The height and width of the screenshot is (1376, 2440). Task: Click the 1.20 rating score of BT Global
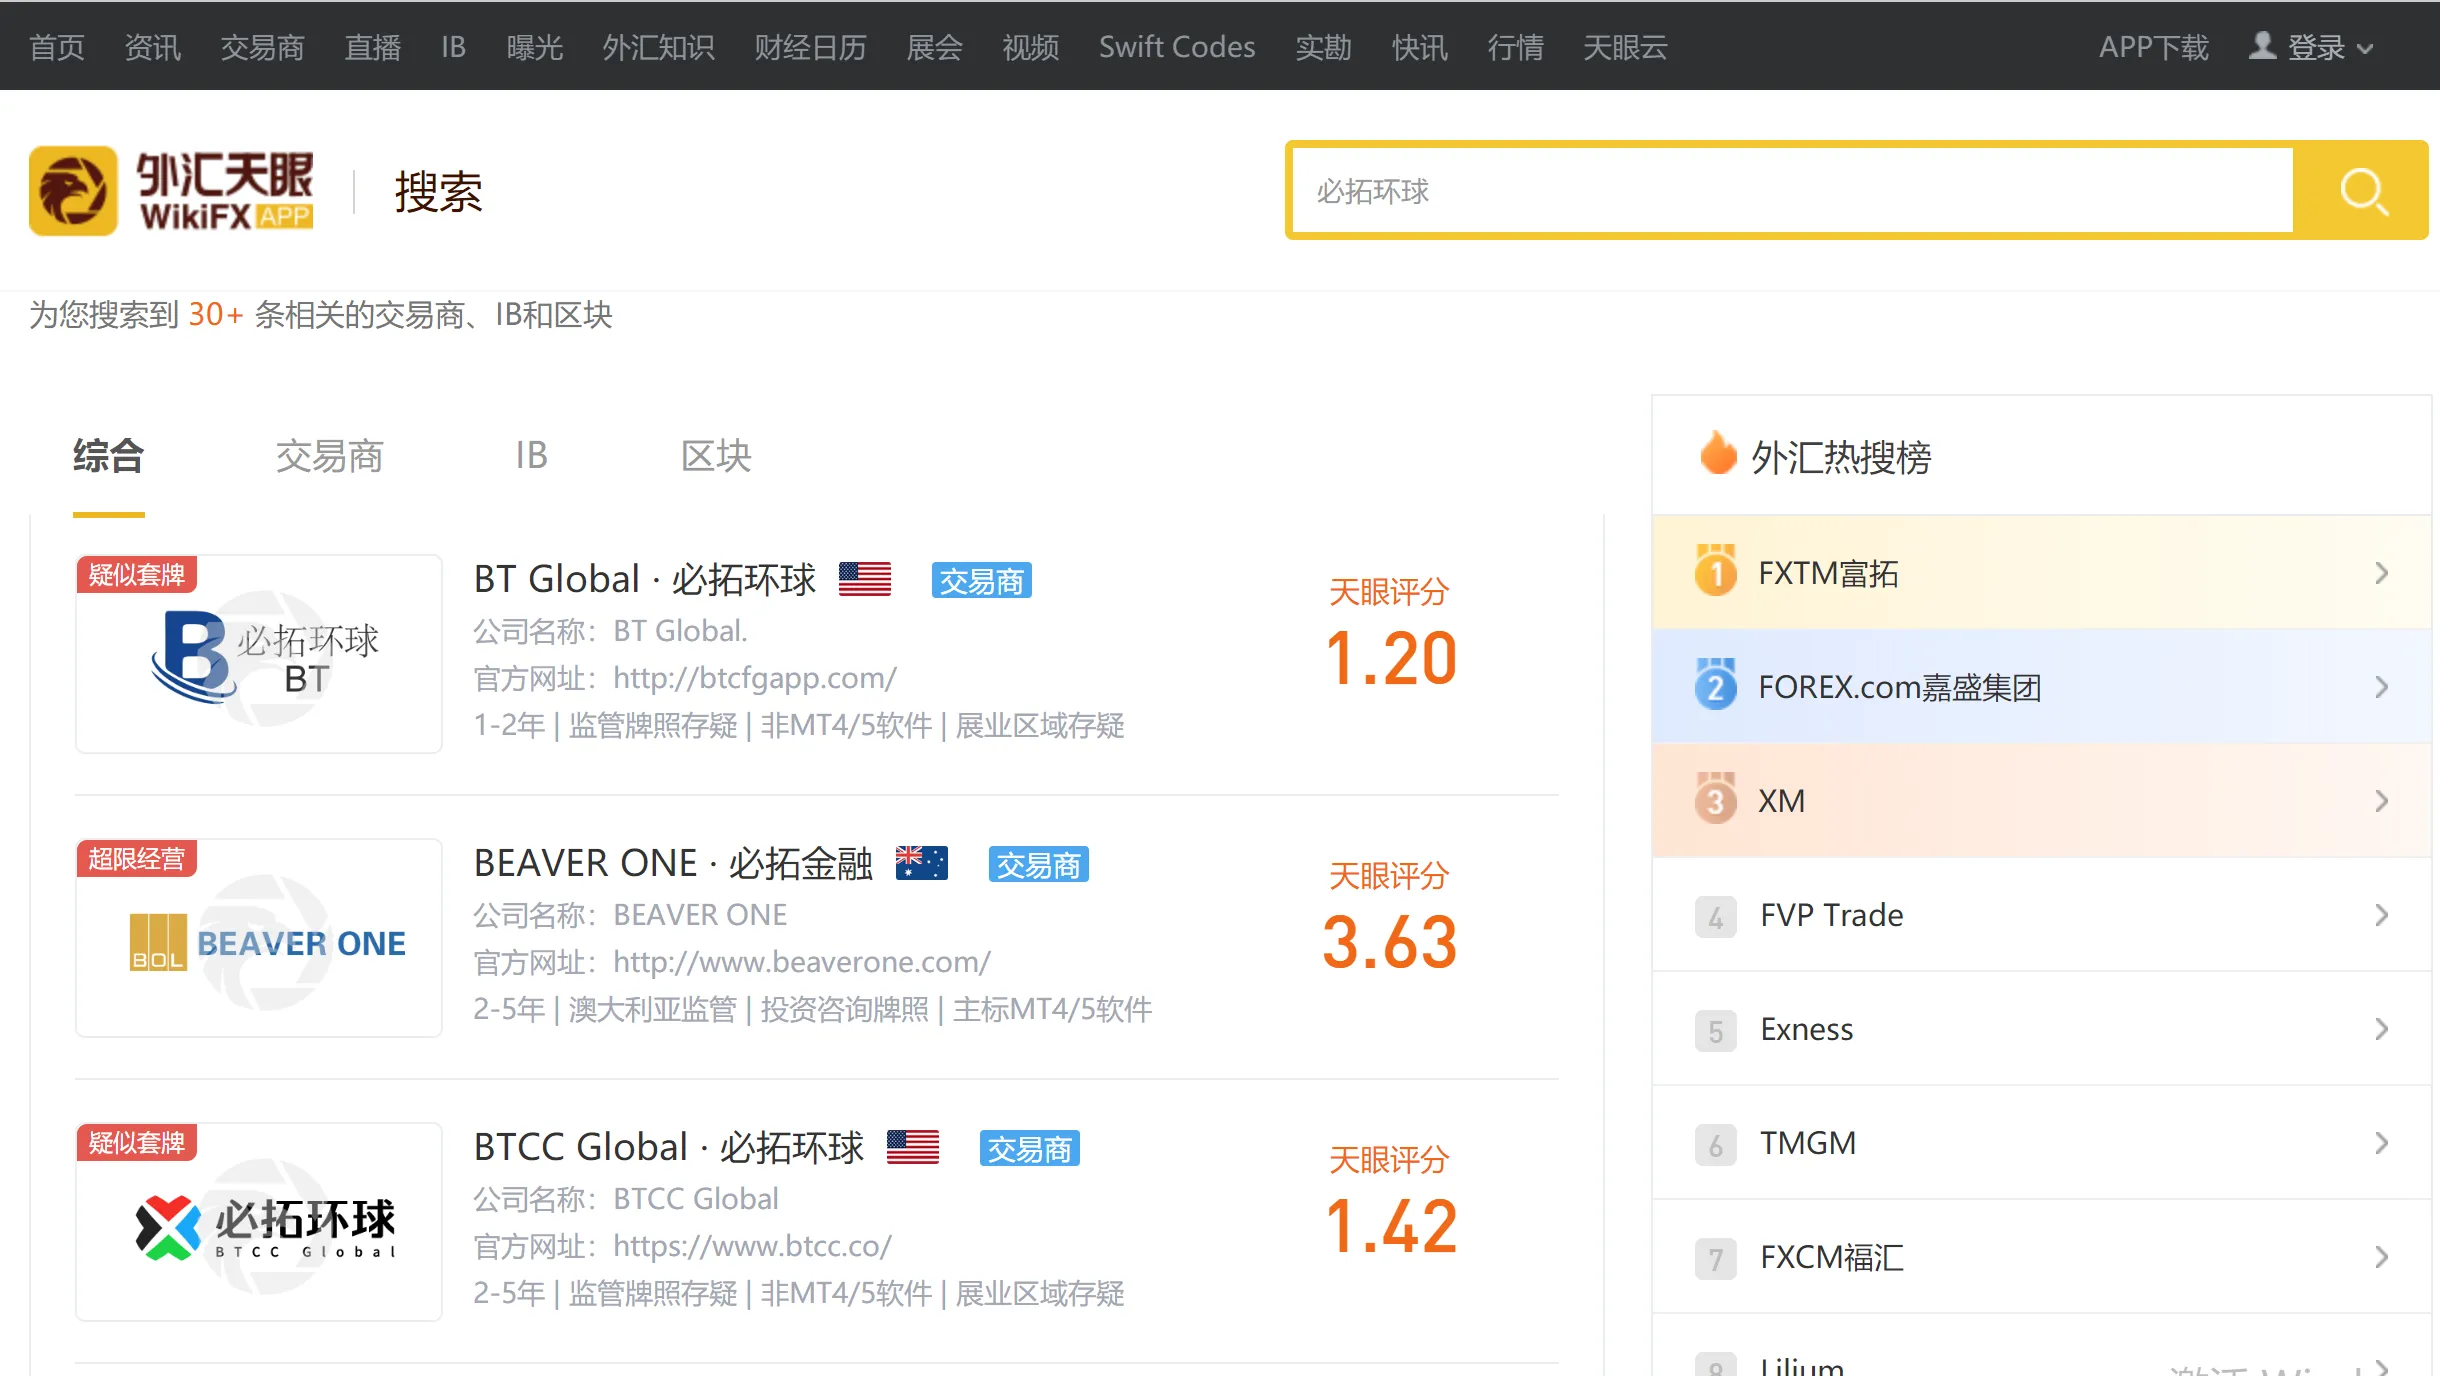coord(1390,659)
